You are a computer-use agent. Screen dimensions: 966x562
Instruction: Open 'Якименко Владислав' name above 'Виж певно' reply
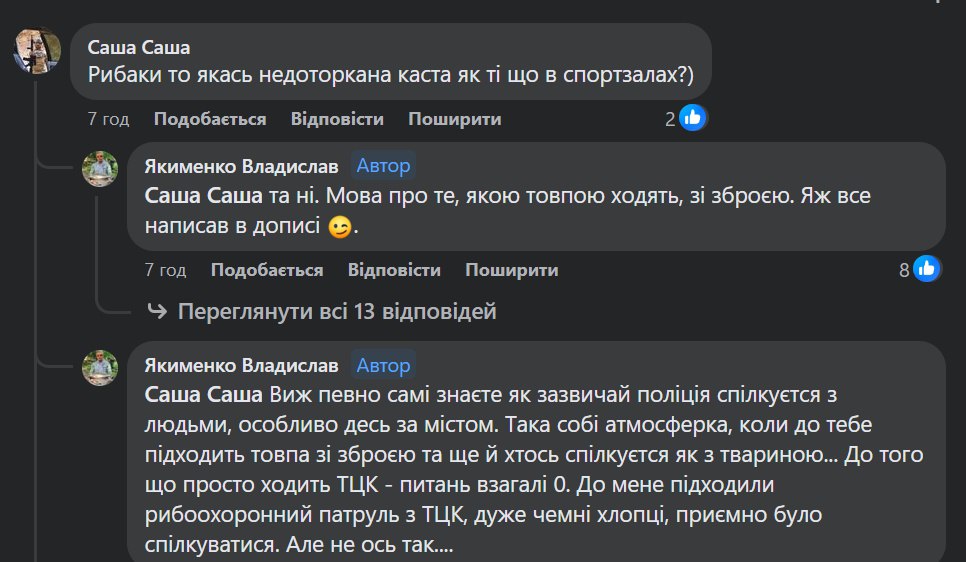tap(241, 365)
